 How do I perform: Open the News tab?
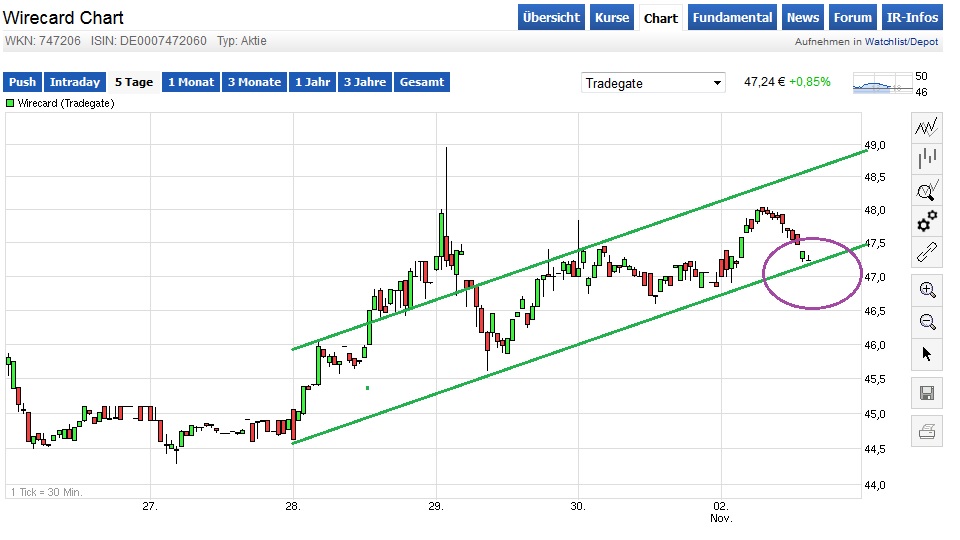803,18
